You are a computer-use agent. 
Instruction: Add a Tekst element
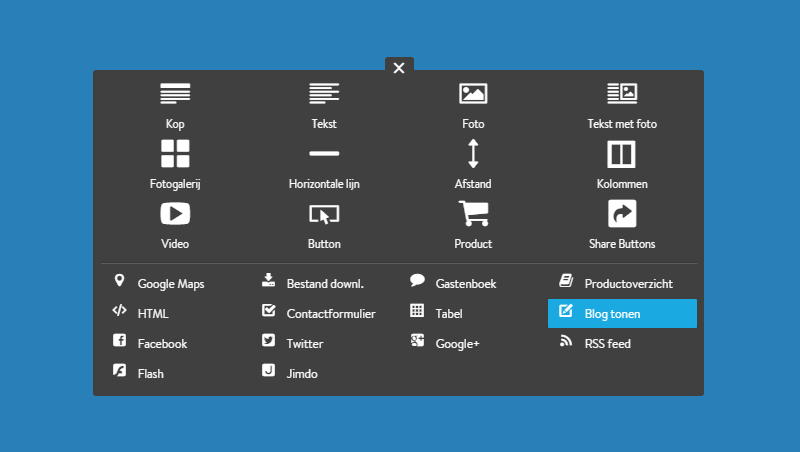click(324, 106)
